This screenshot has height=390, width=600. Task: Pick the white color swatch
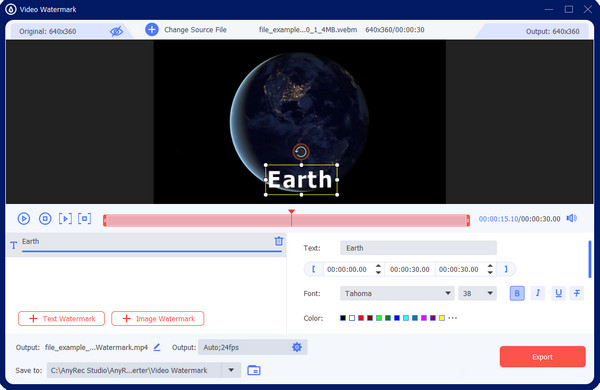(x=352, y=318)
